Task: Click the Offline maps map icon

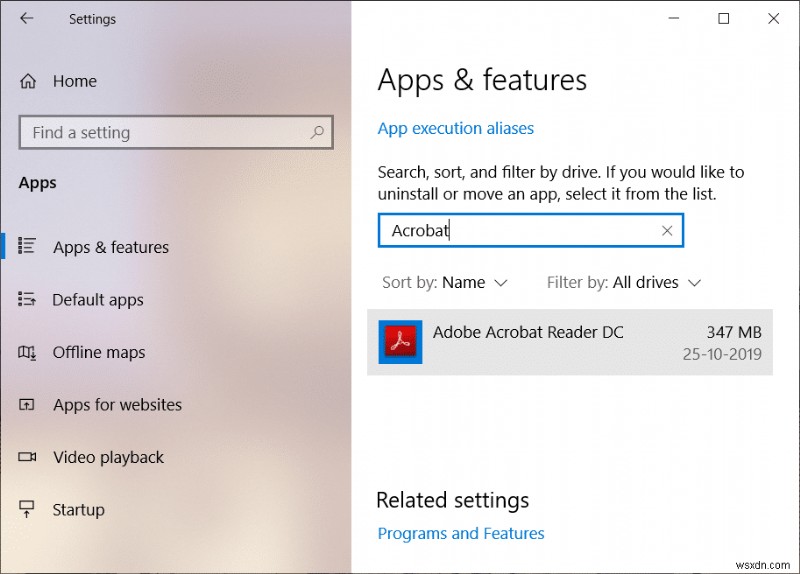Action: (27, 352)
